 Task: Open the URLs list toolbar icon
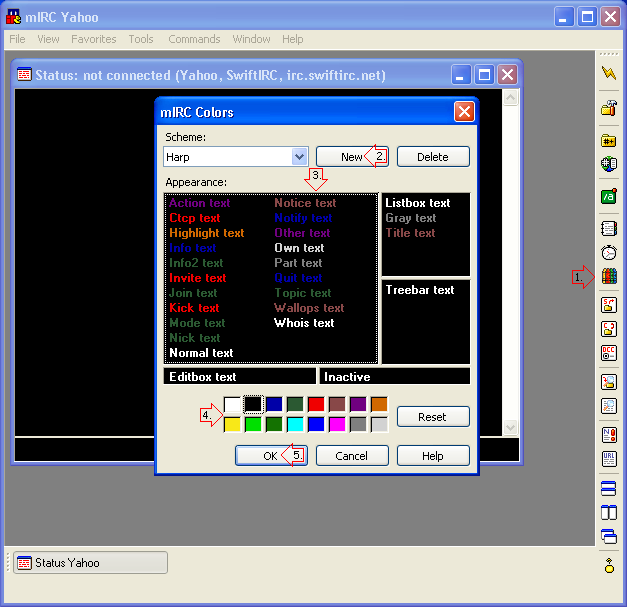[609, 459]
